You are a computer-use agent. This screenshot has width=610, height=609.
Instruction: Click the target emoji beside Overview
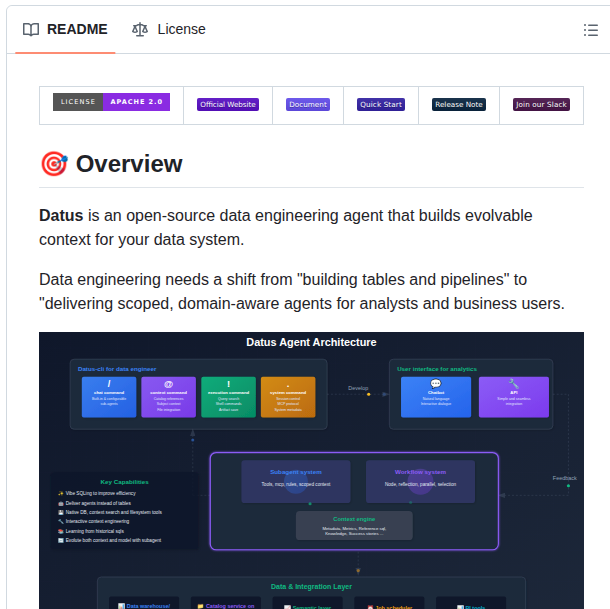tap(54, 163)
